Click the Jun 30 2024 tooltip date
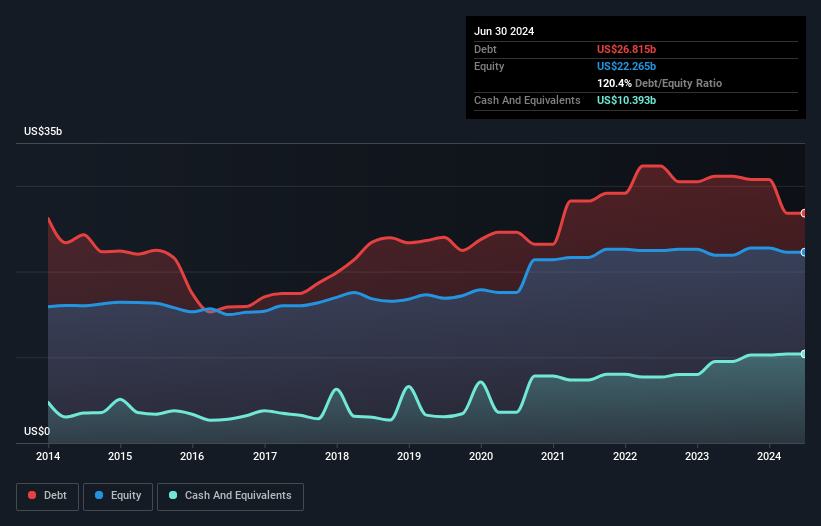Image resolution: width=821 pixels, height=526 pixels. [x=504, y=31]
